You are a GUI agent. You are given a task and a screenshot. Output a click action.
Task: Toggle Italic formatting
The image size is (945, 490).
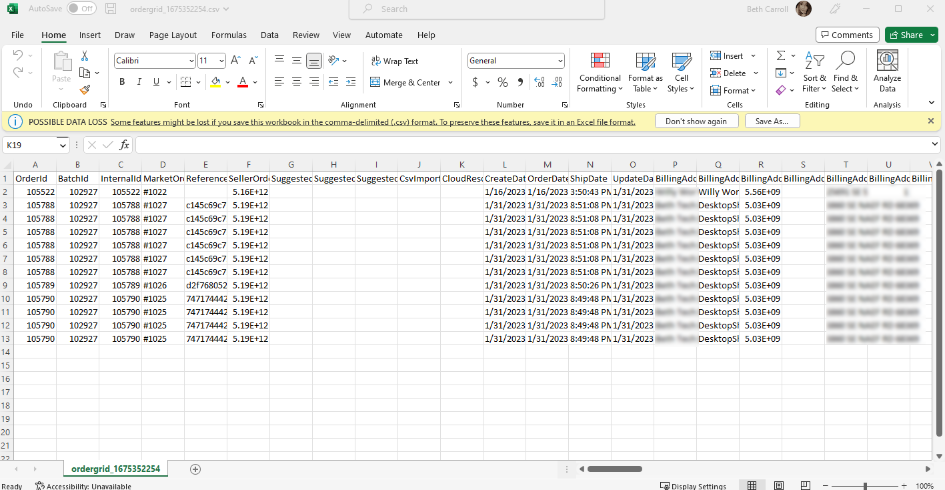pos(139,82)
